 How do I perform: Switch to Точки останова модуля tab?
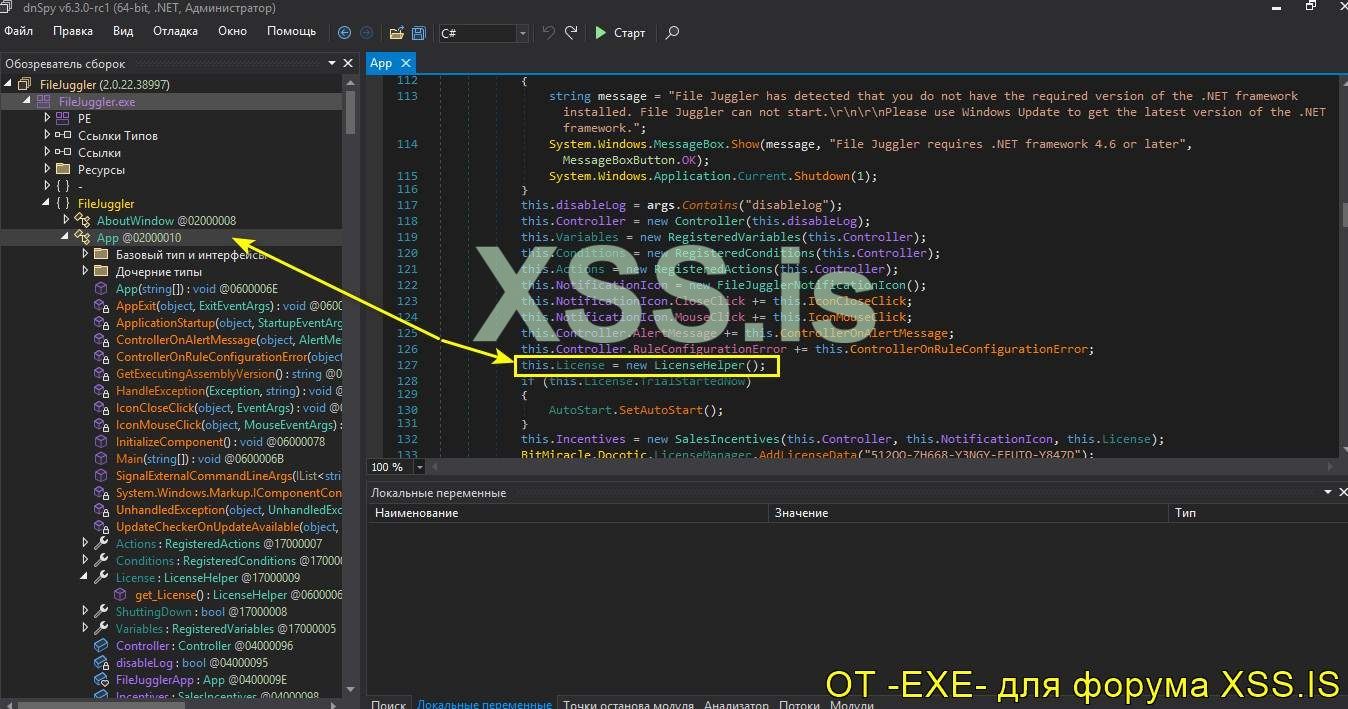[x=628, y=704]
